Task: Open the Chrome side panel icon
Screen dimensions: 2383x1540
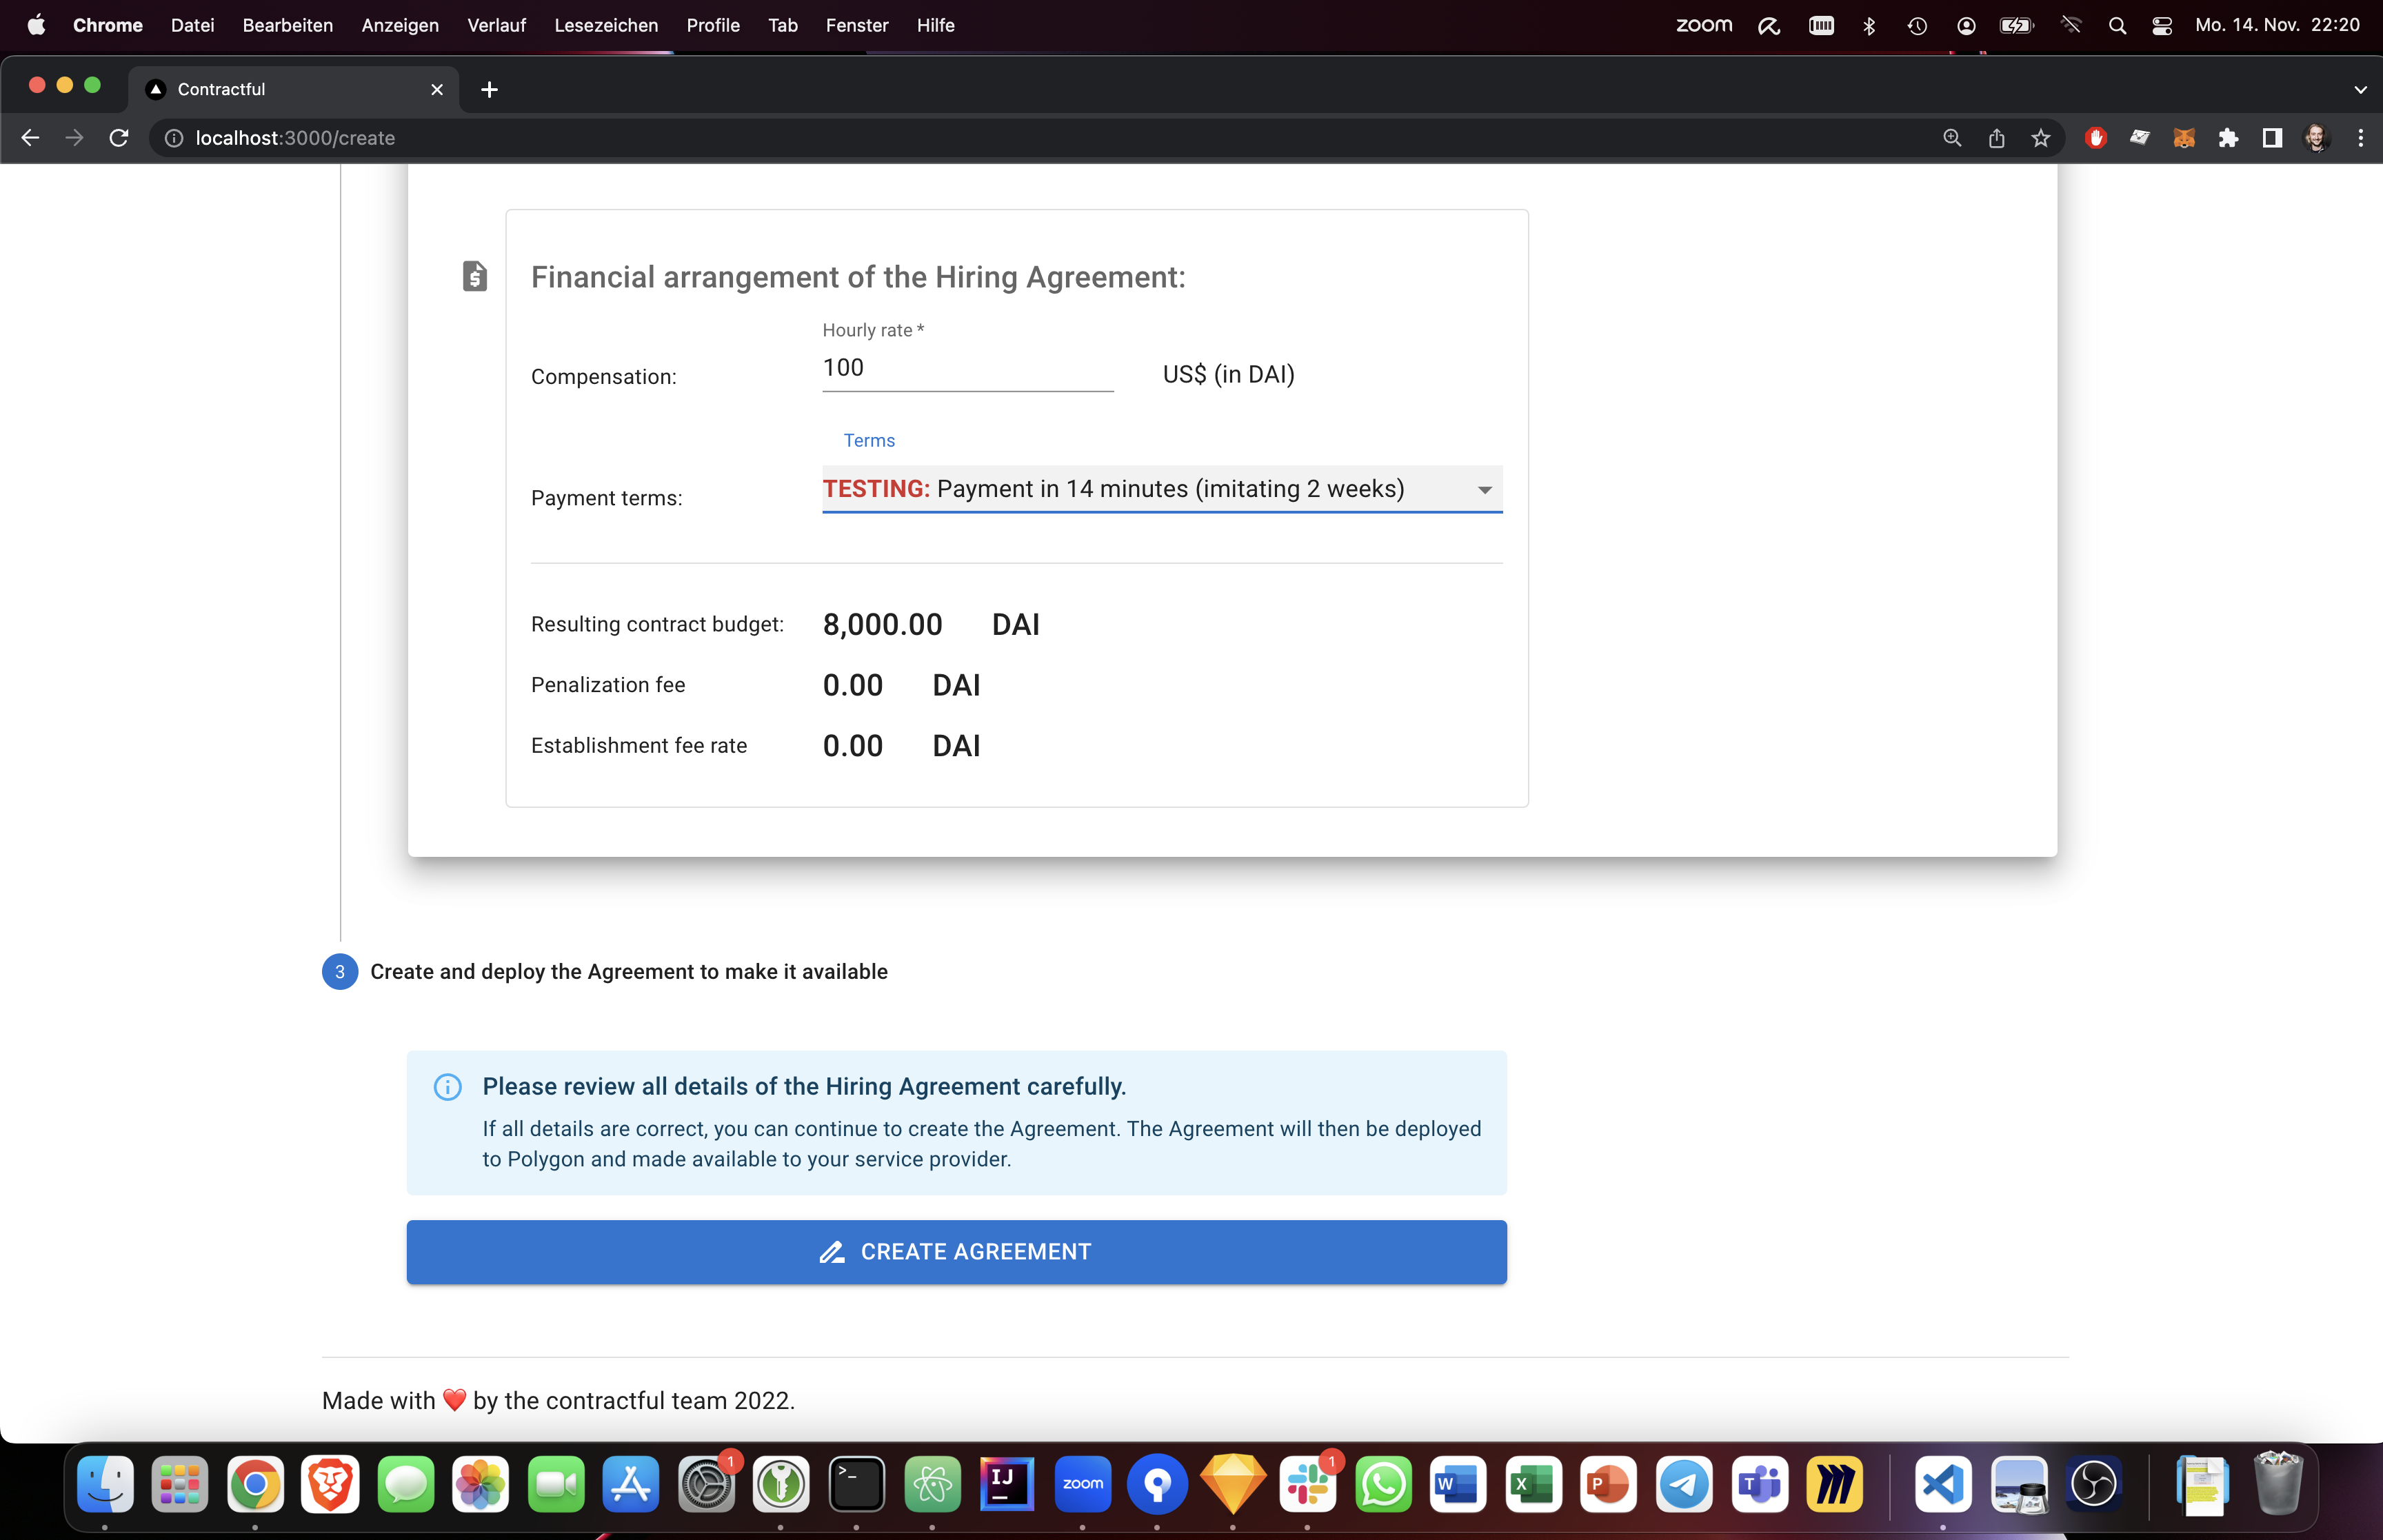Action: pyautogui.click(x=2272, y=138)
